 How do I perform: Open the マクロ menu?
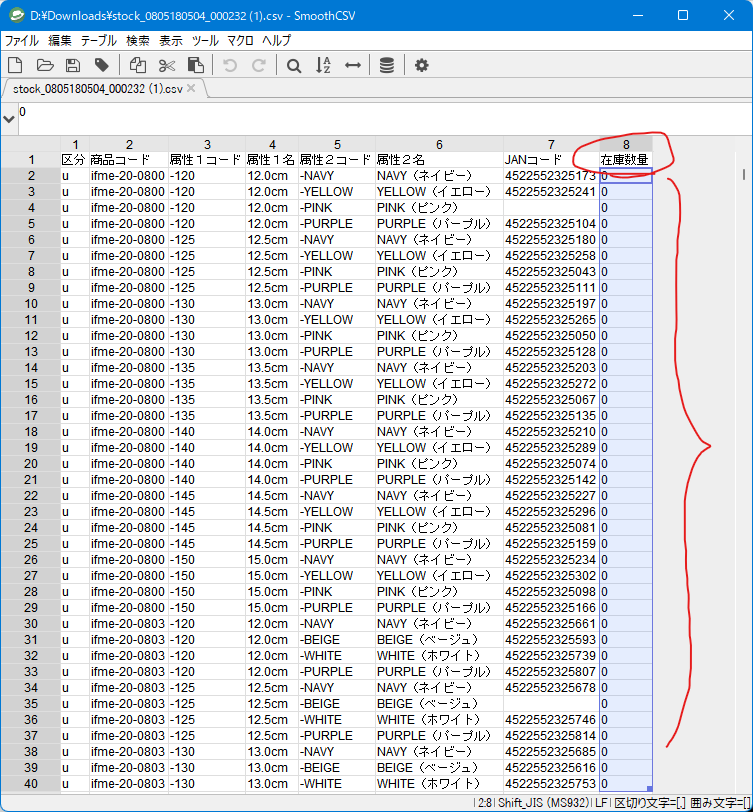tap(240, 41)
